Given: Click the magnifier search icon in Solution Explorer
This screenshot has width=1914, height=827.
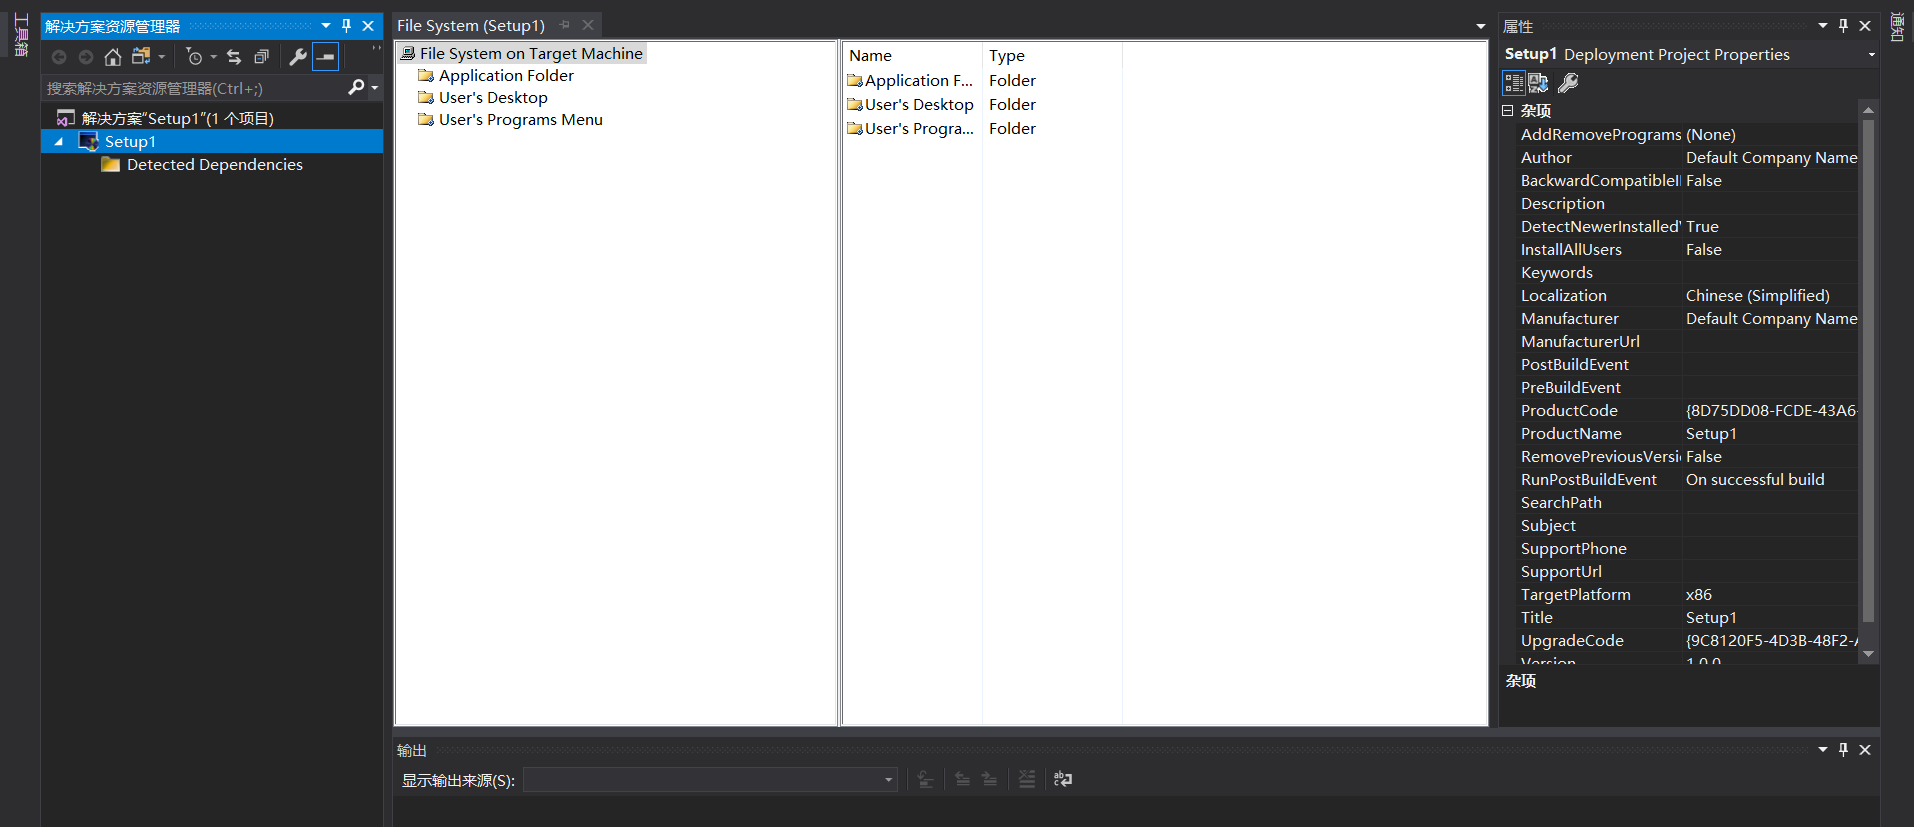Looking at the screenshot, I should 356,88.
